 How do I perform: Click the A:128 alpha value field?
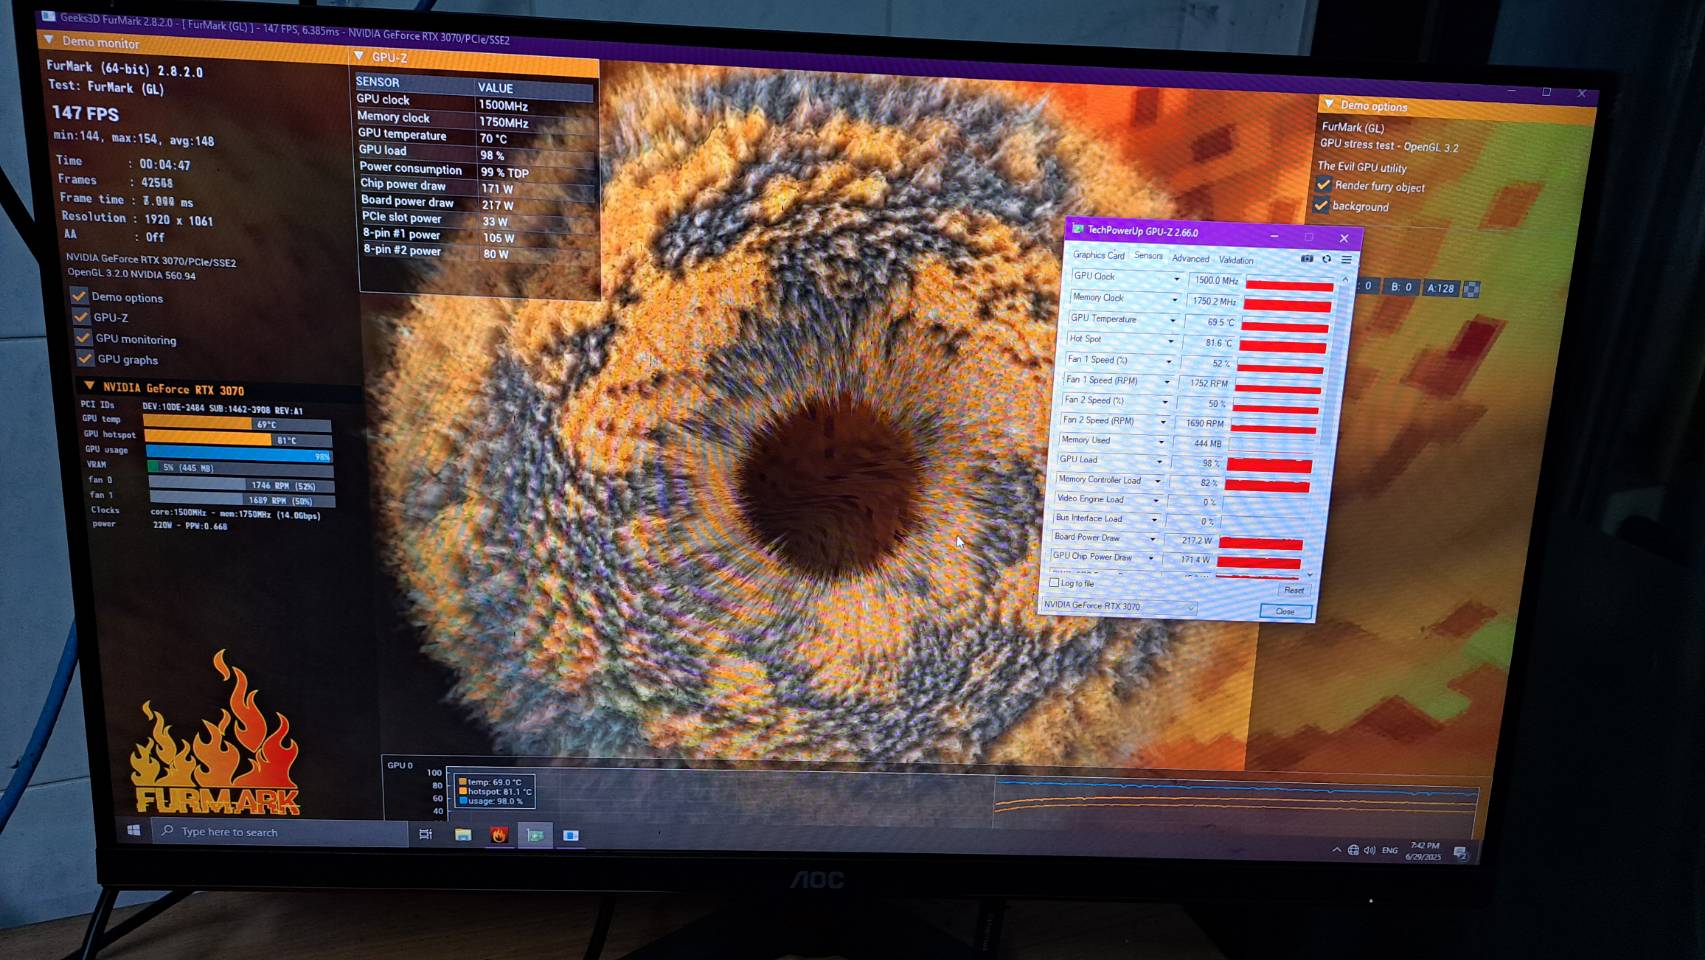[x=1441, y=288]
